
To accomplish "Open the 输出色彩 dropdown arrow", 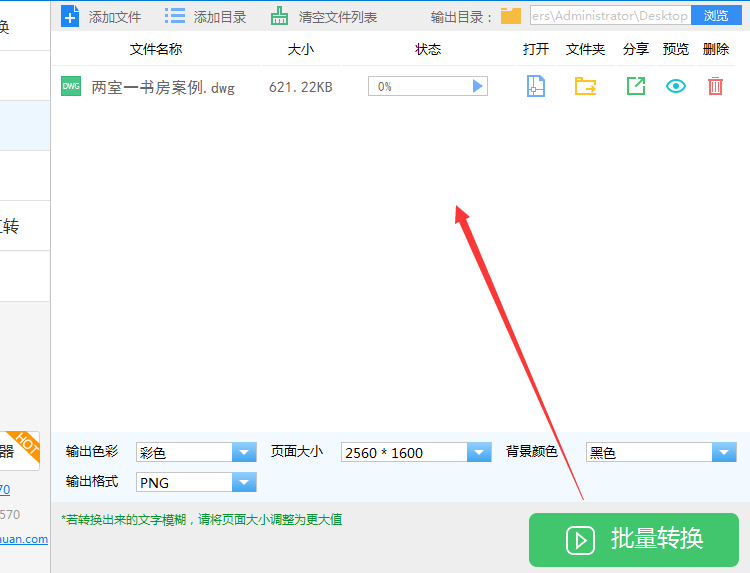I will [x=244, y=452].
